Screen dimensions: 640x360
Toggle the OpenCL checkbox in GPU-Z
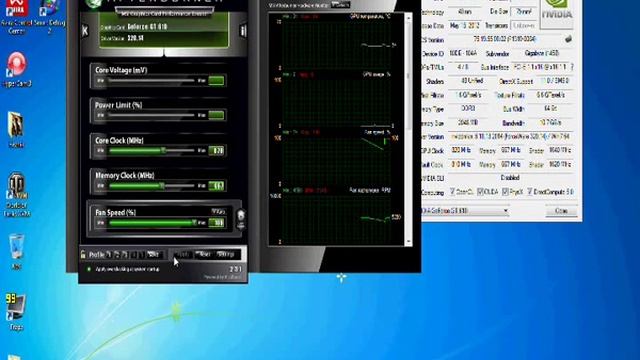pos(452,191)
